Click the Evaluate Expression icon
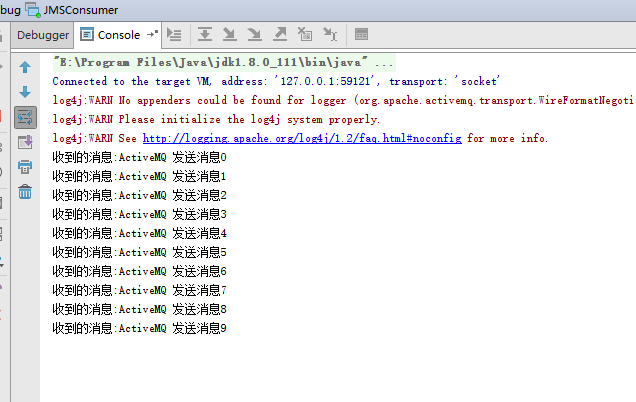636x402 pixels. pyautogui.click(x=361, y=34)
